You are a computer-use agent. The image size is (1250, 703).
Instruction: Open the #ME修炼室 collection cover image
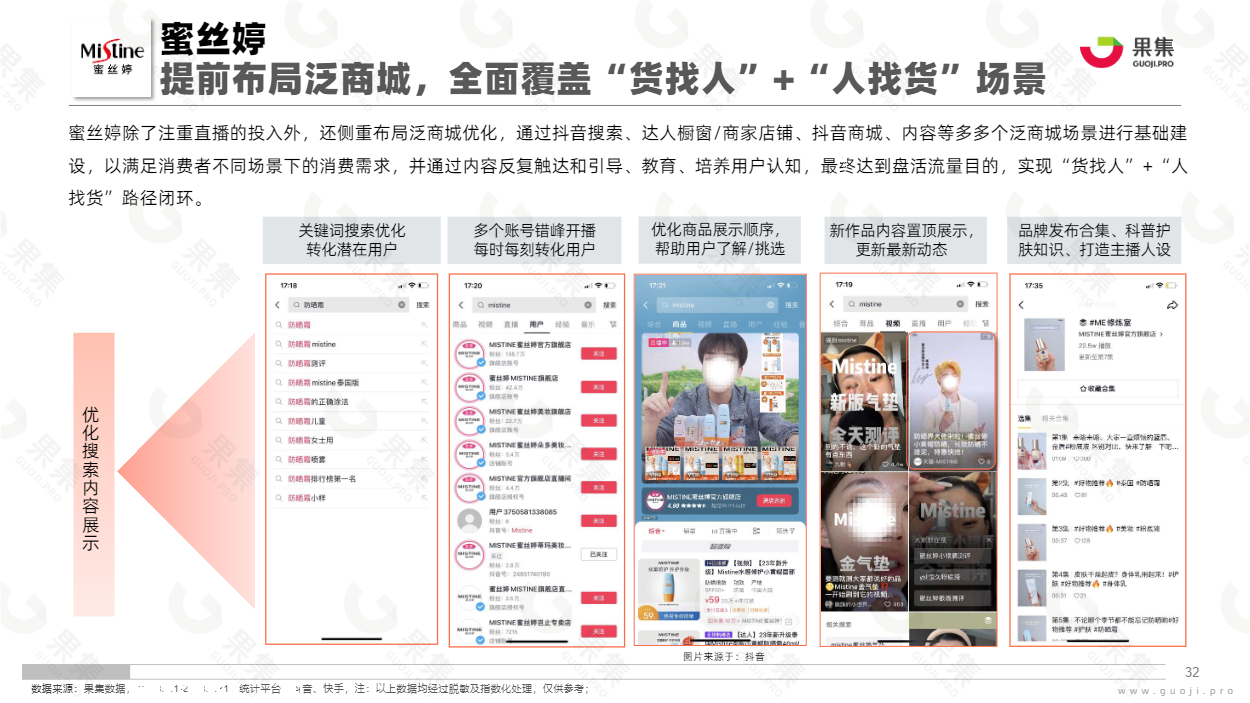tap(1044, 346)
